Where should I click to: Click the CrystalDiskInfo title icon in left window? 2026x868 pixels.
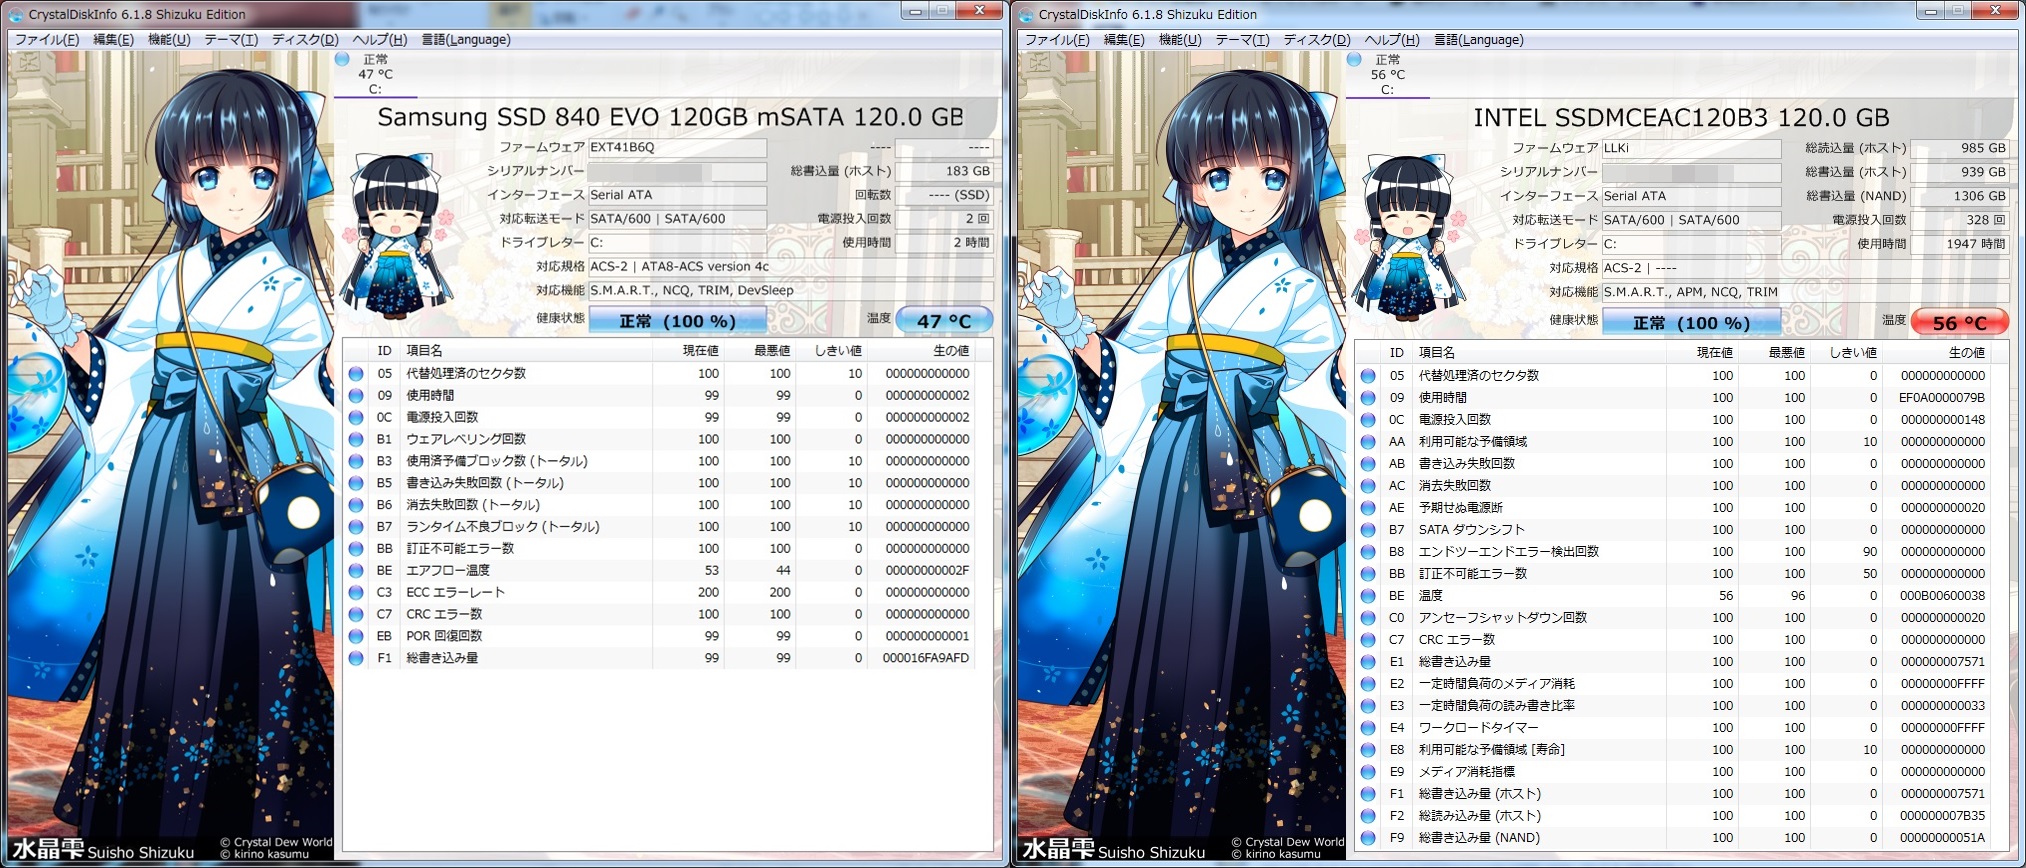(x=16, y=14)
